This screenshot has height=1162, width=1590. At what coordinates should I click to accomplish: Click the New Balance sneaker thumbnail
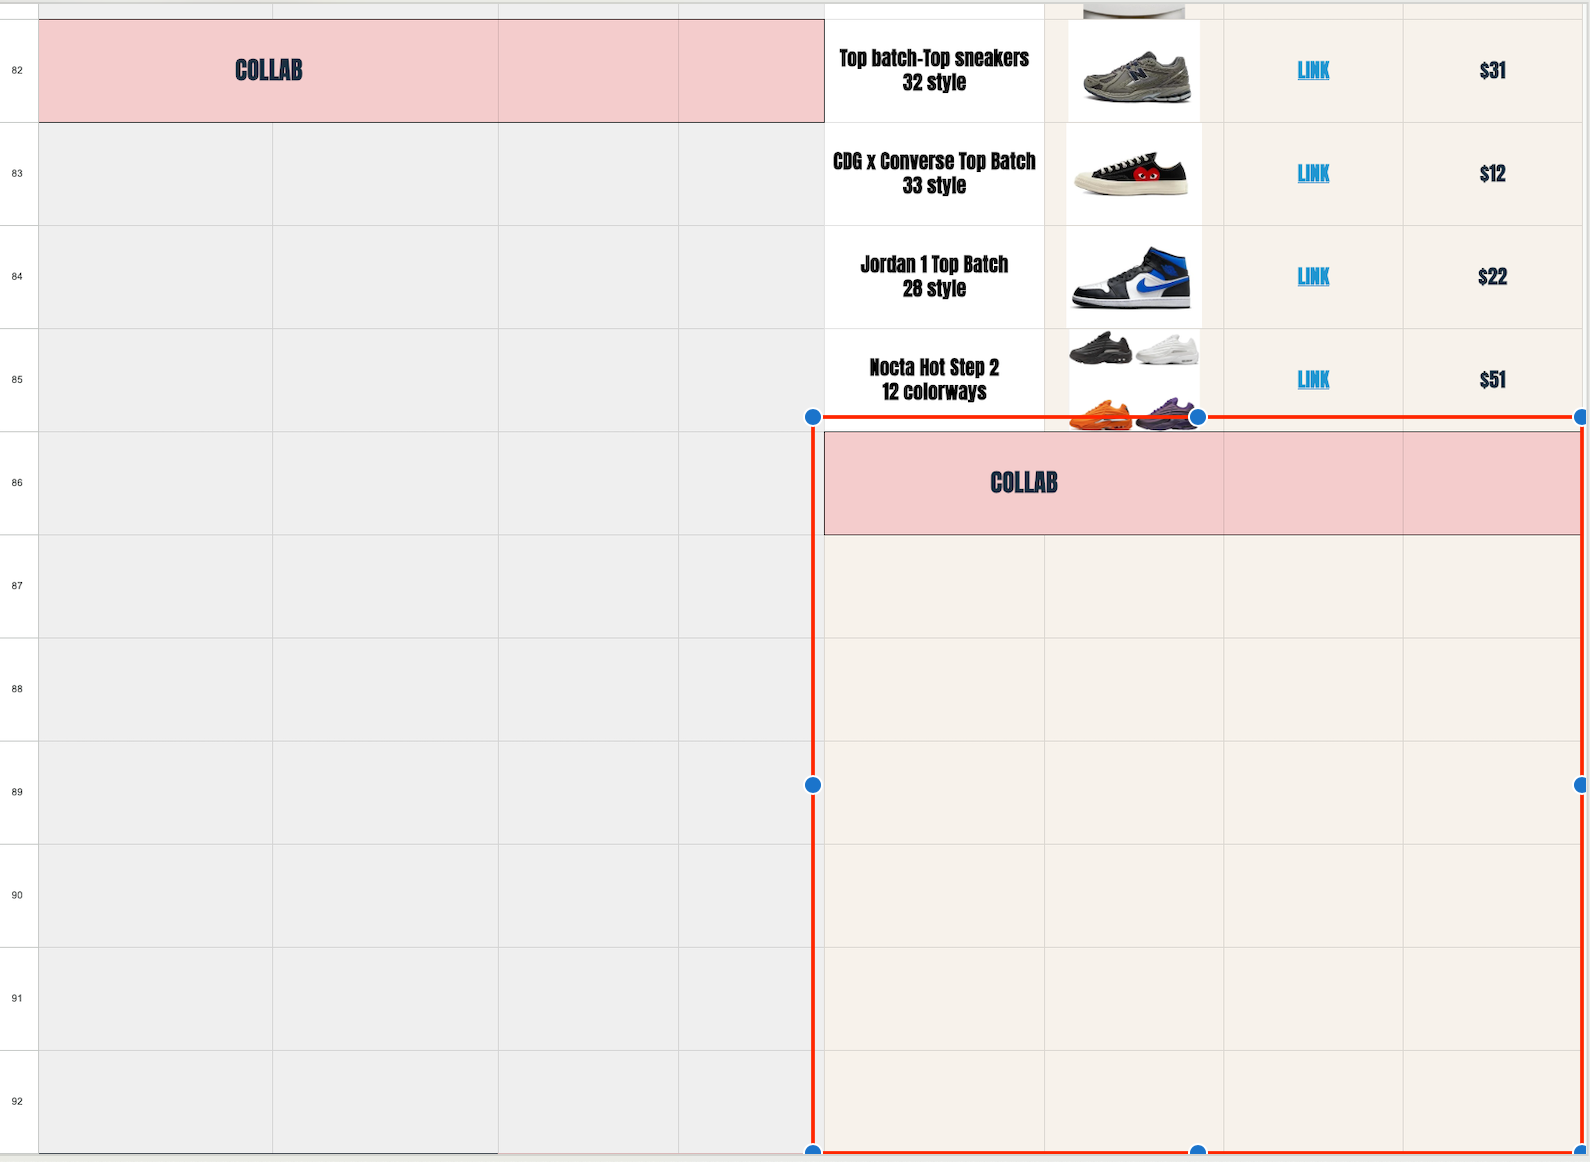[1134, 71]
